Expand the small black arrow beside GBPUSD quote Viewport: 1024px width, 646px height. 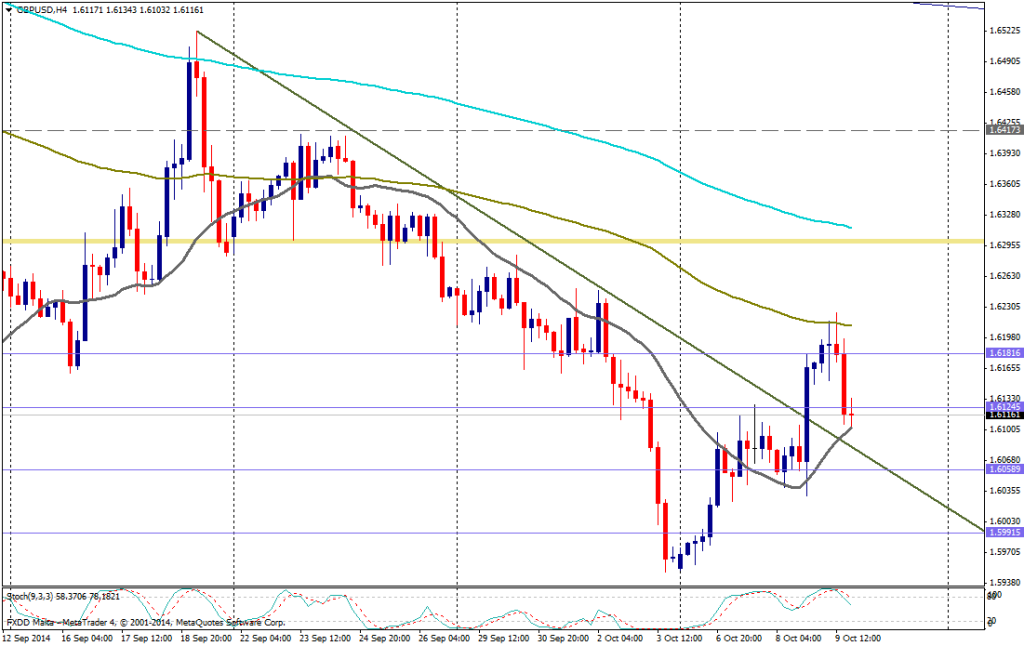pyautogui.click(x=9, y=10)
